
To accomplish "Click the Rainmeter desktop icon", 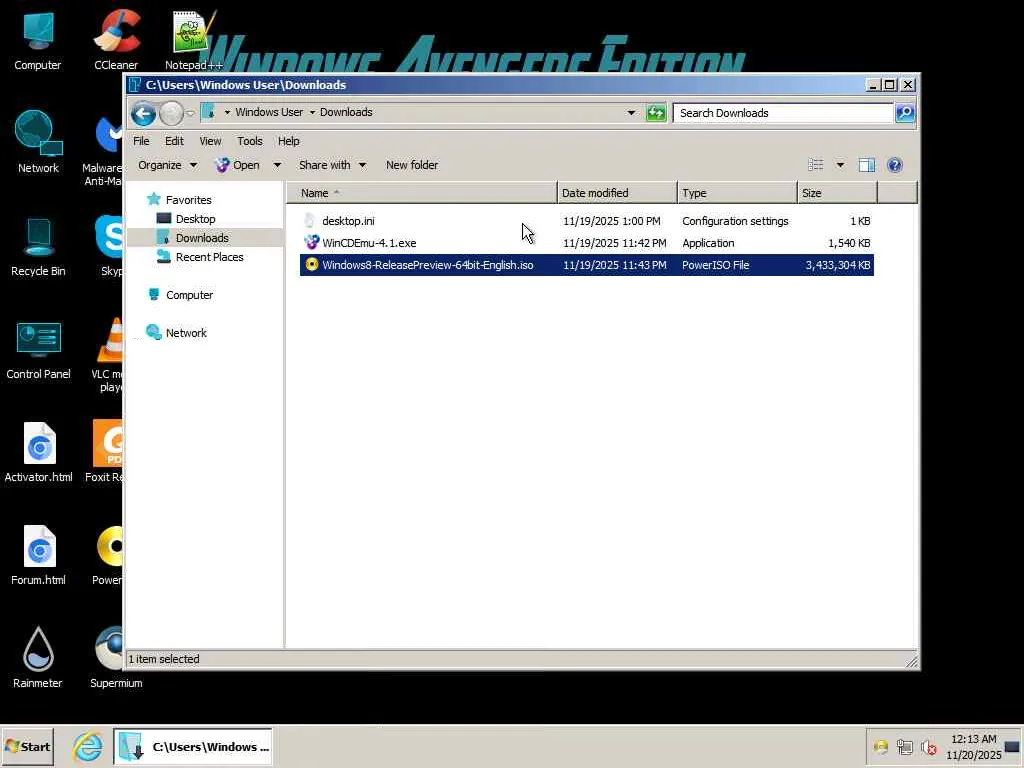I will coord(38,658).
